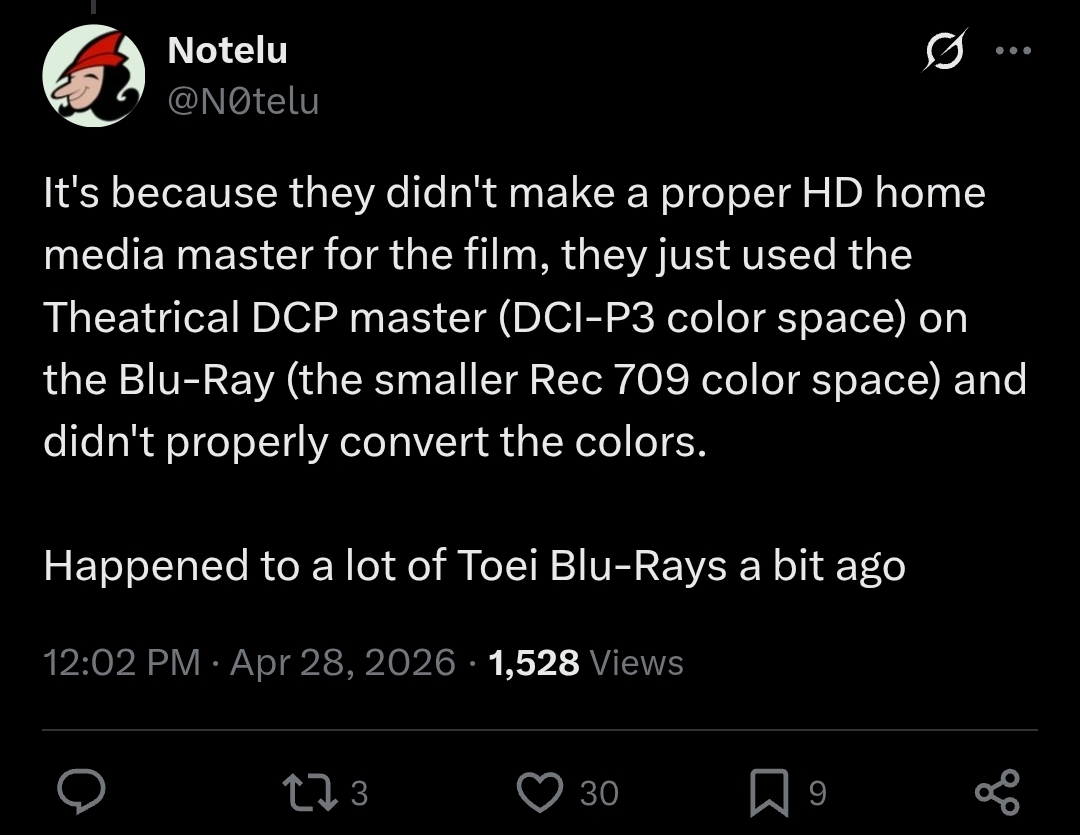Repost this tweet using the retweet arrows icon
Screen dimensions: 1080x835
(310, 792)
